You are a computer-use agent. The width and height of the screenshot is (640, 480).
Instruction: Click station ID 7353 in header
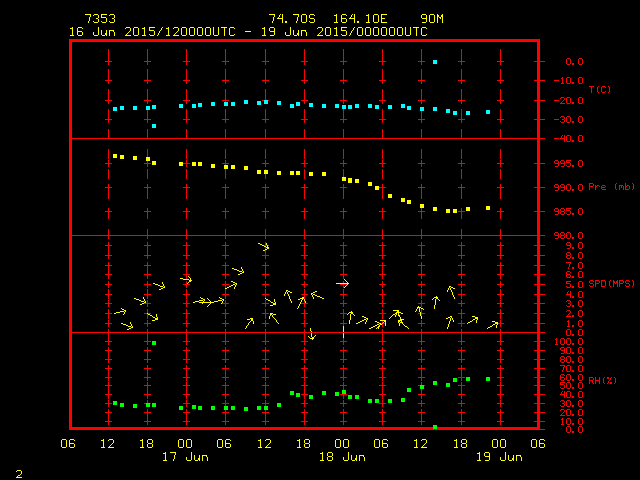point(99,19)
